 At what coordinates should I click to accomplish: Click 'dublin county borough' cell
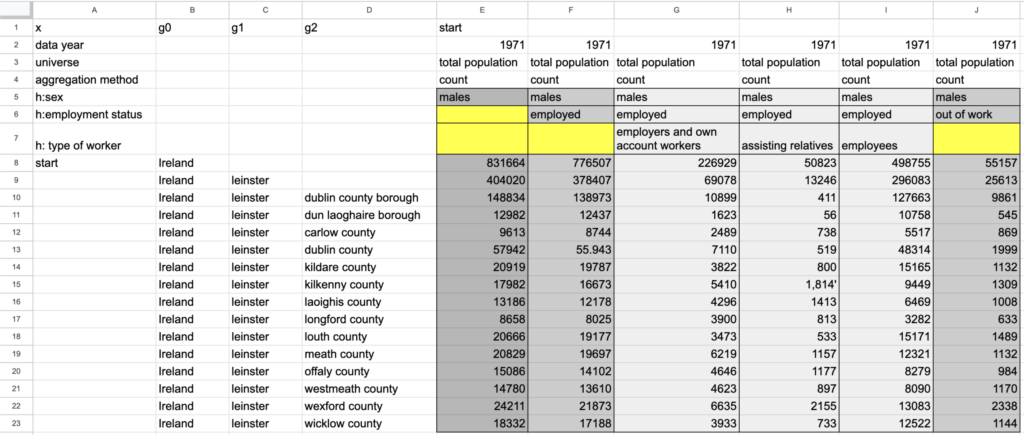click(x=369, y=198)
